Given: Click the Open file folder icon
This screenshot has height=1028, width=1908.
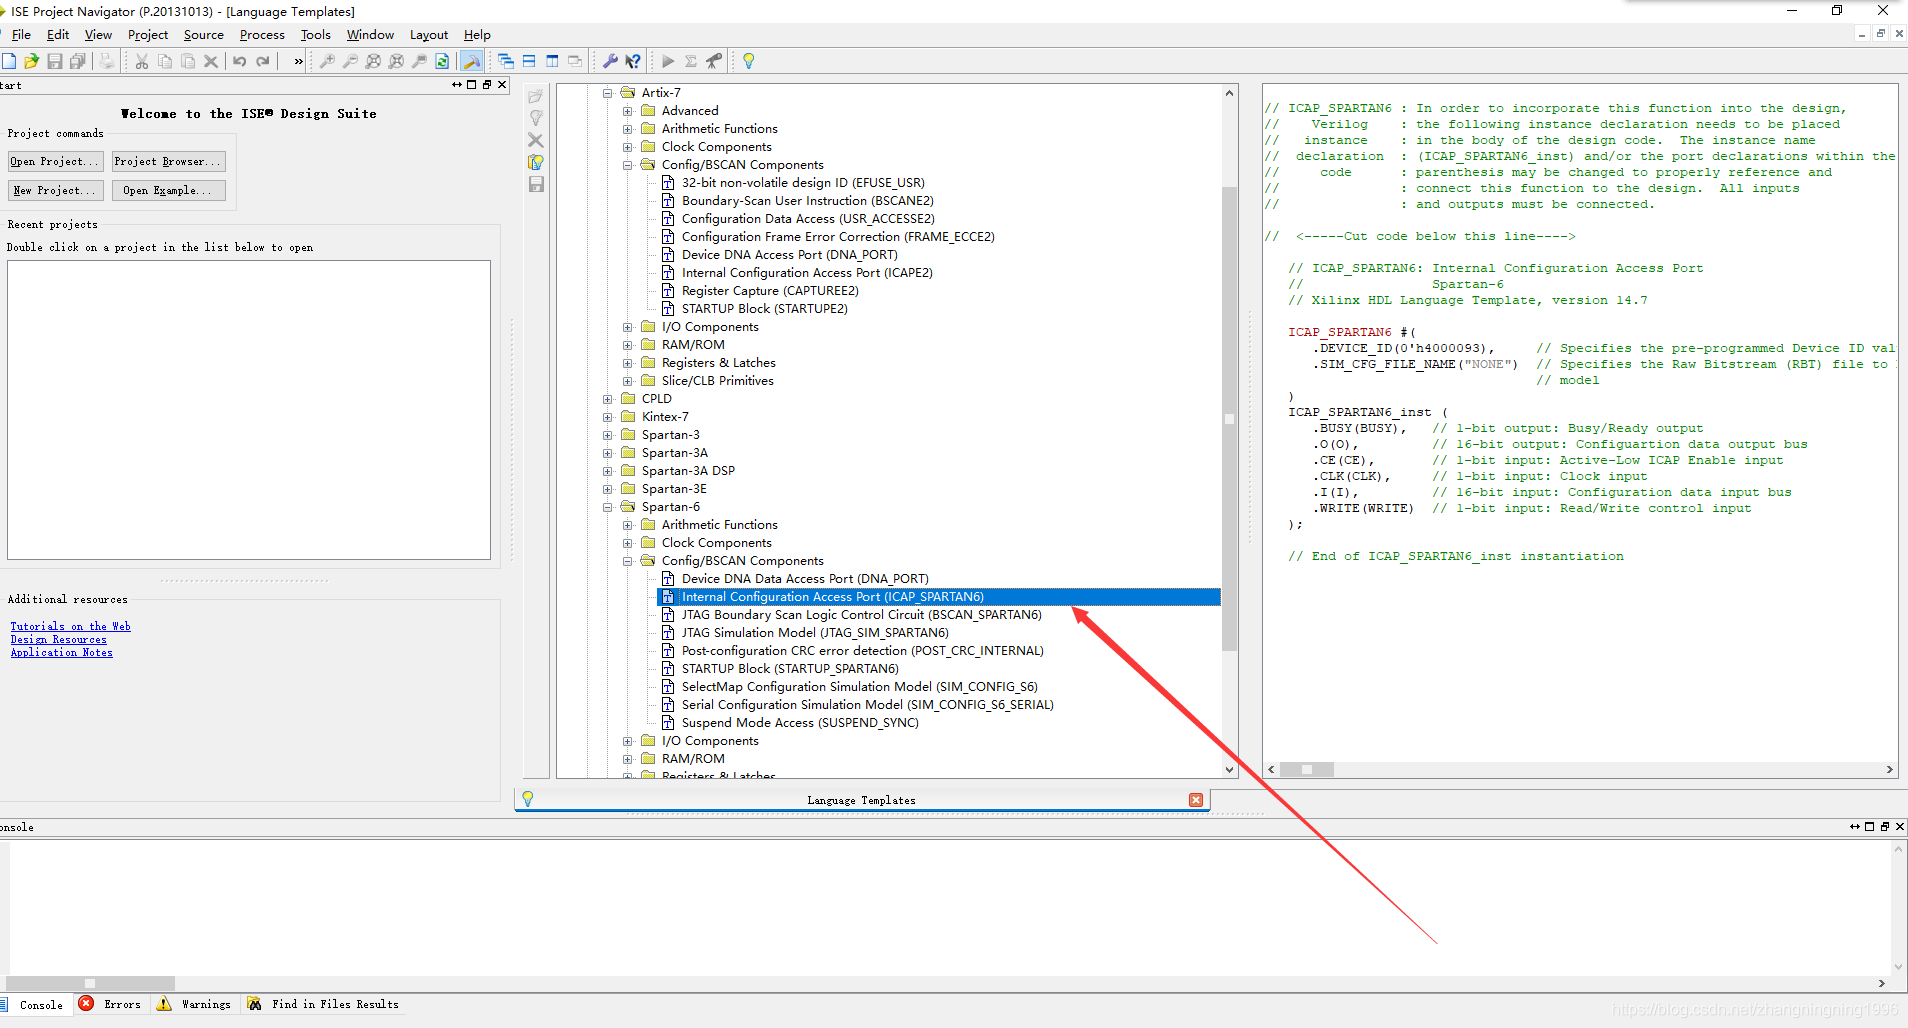Looking at the screenshot, I should coord(32,61).
